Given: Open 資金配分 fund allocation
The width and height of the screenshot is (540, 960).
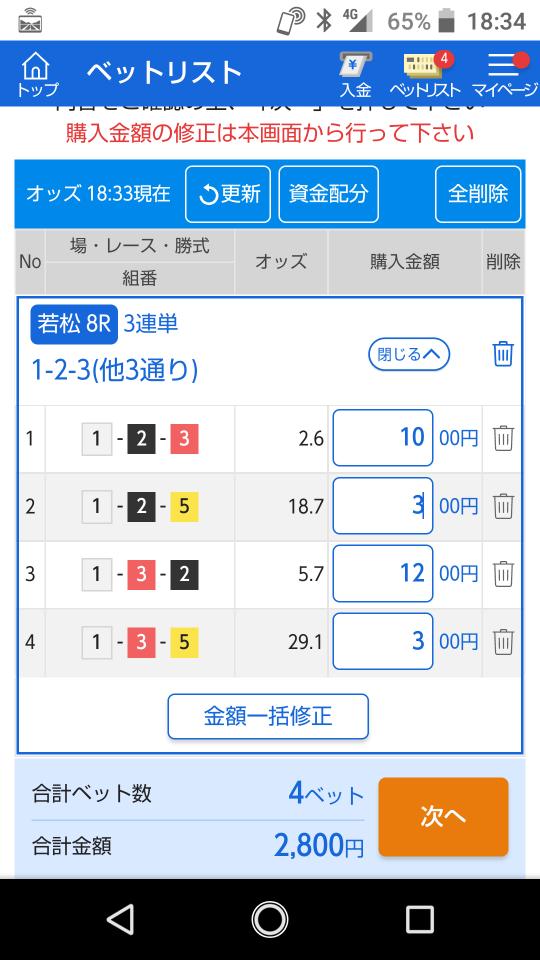Looking at the screenshot, I should (329, 194).
